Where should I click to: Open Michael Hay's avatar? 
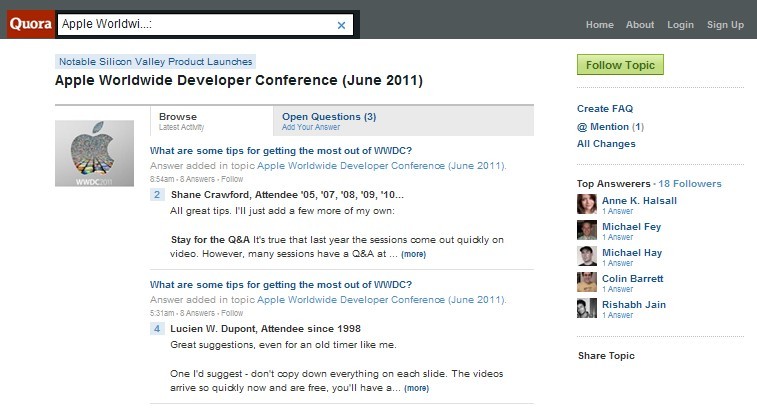(587, 256)
